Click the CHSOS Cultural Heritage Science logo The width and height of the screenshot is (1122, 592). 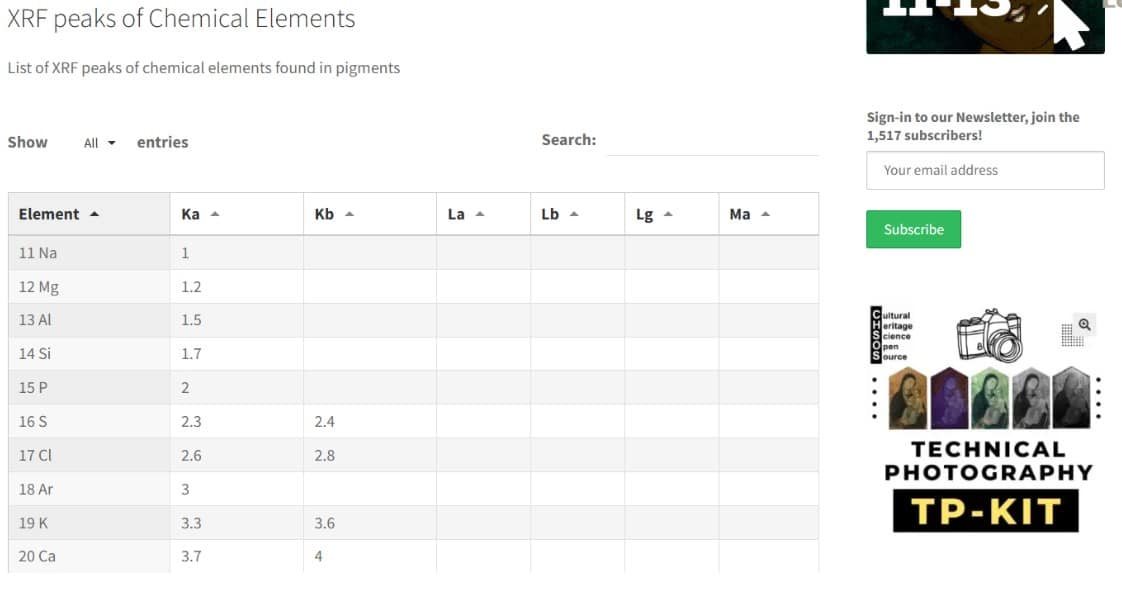click(x=891, y=335)
